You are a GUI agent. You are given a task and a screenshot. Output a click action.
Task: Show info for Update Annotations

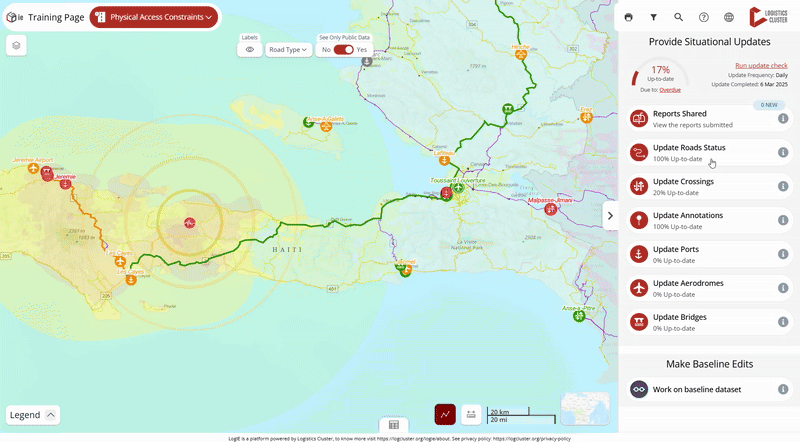tap(783, 220)
